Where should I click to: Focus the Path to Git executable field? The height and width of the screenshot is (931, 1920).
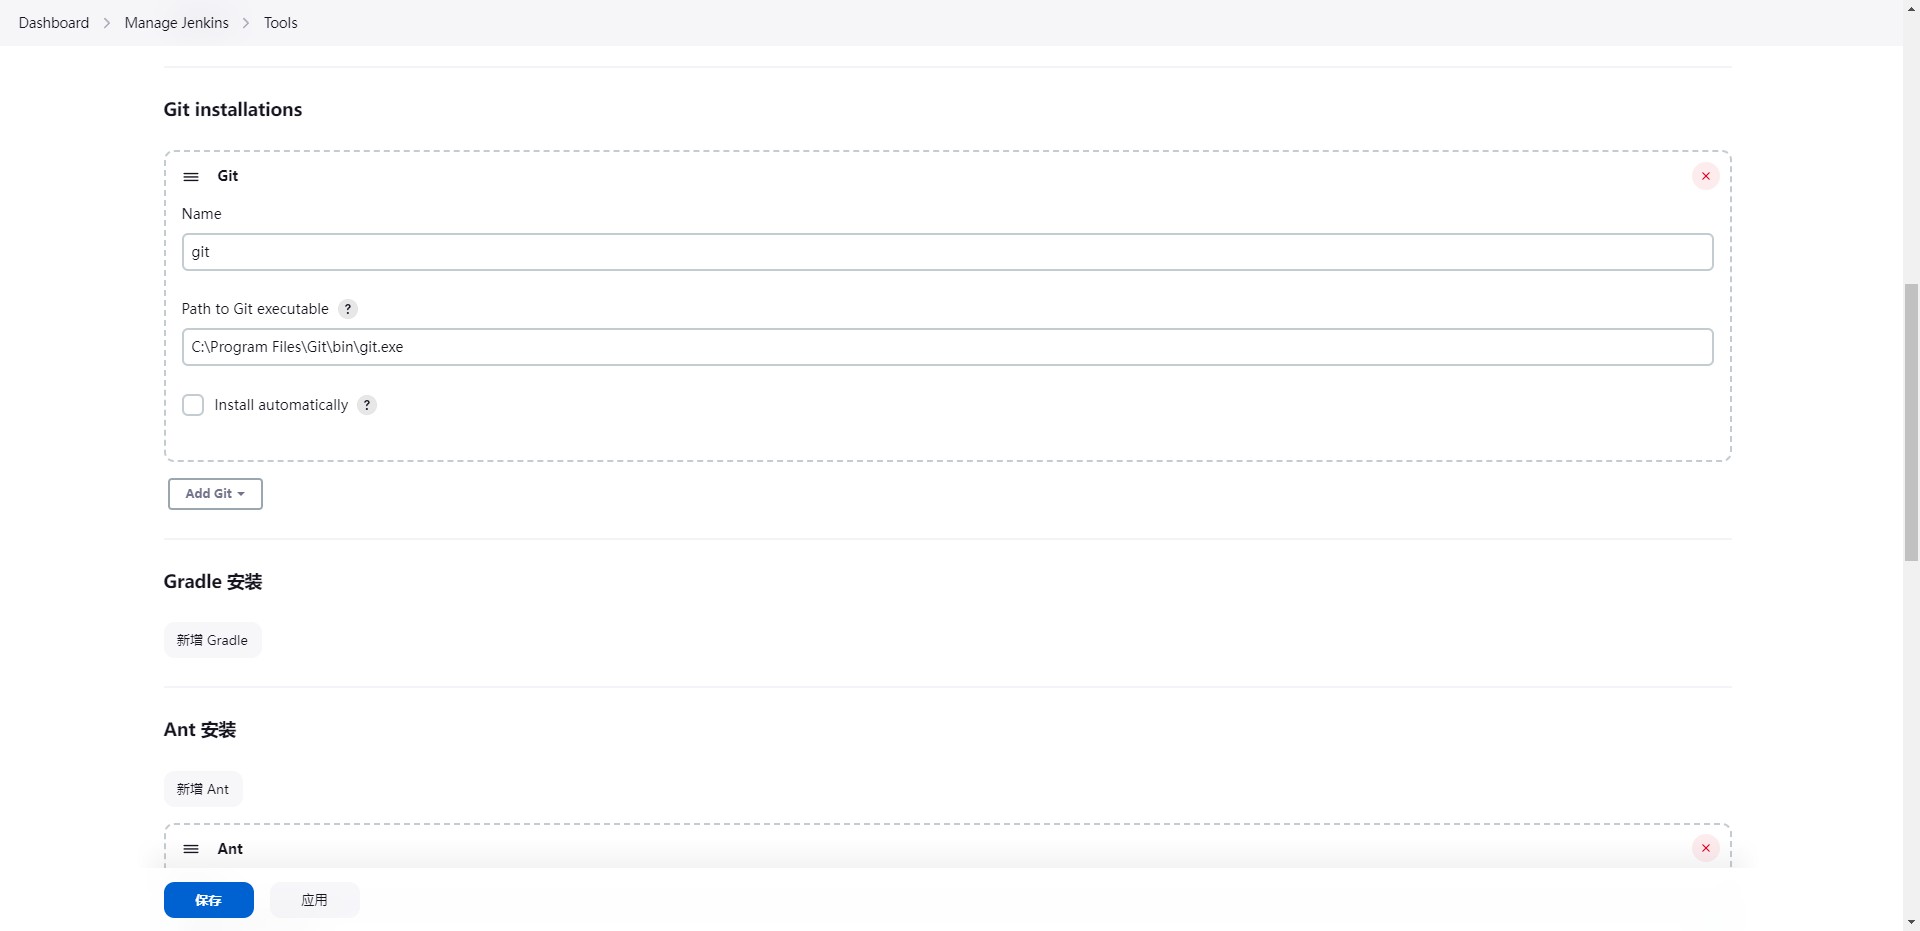(x=946, y=347)
